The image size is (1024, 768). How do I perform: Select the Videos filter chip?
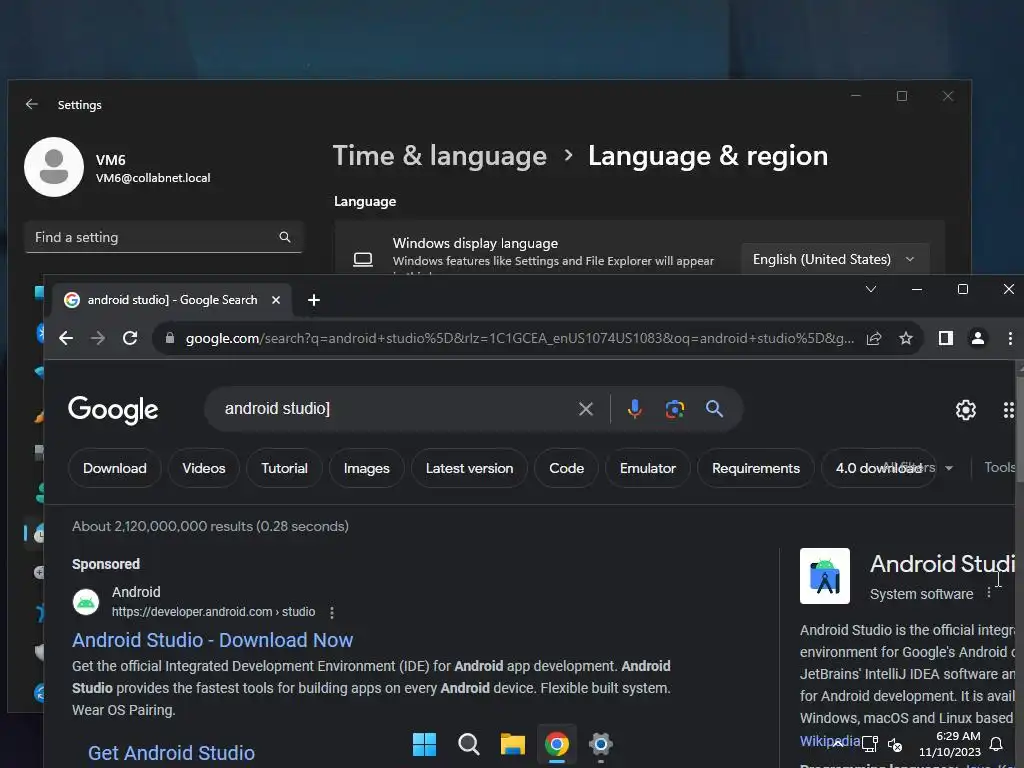pos(204,468)
